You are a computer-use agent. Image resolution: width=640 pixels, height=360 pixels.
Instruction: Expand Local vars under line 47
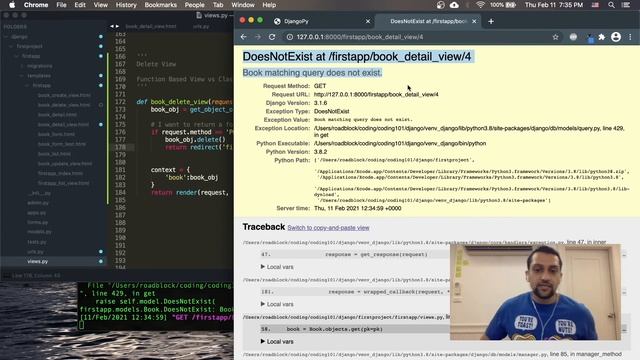[277, 267]
